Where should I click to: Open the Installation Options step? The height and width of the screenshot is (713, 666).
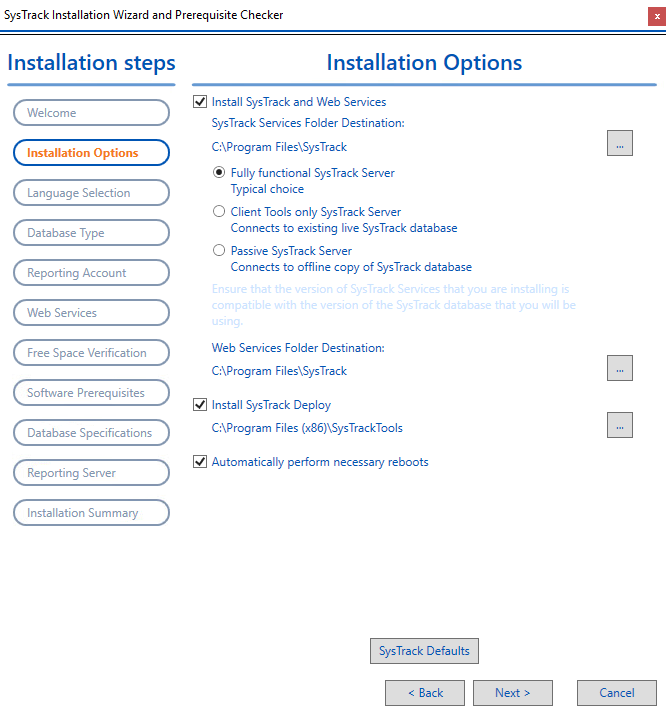coord(91,153)
